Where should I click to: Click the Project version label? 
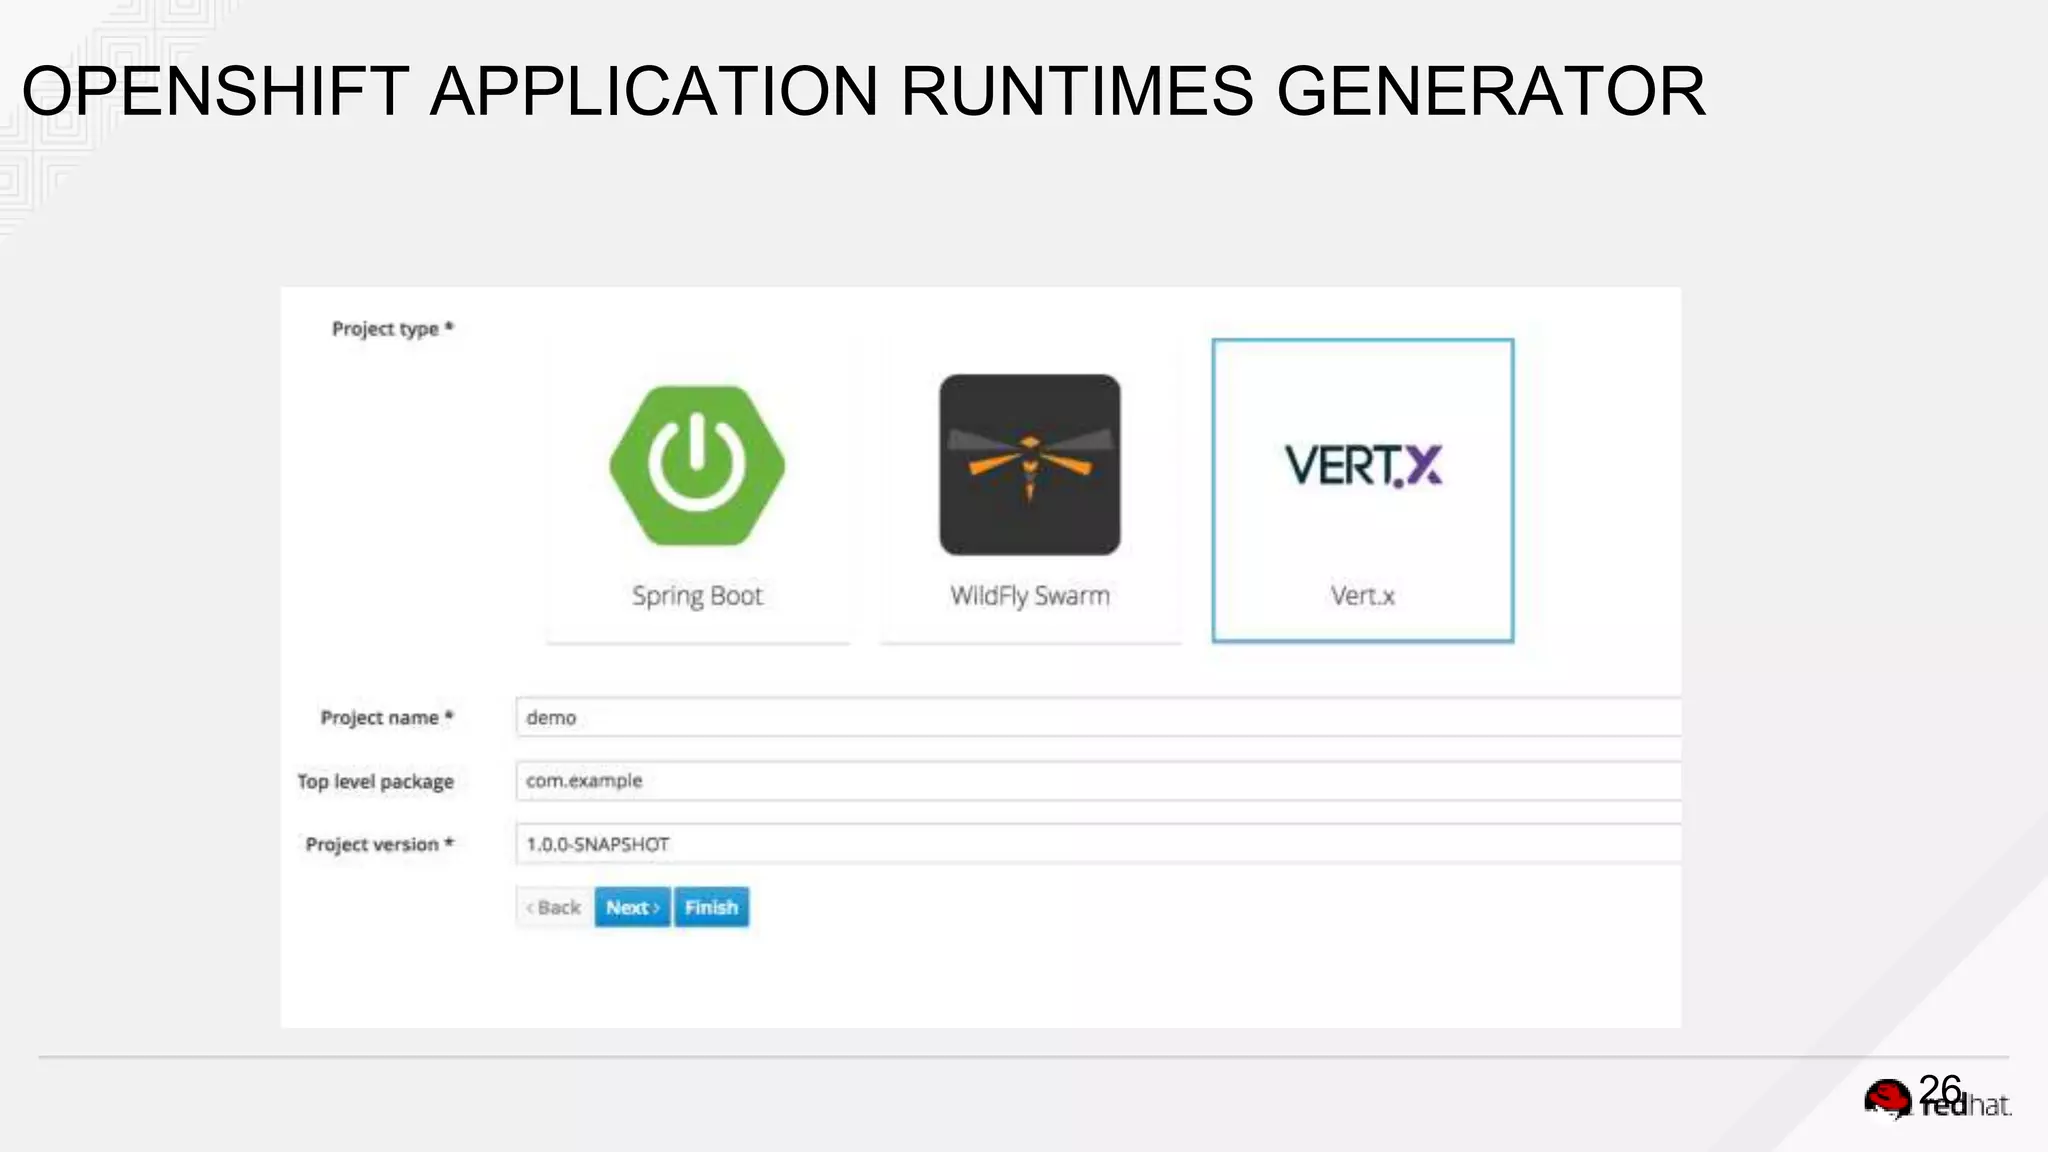click(380, 845)
